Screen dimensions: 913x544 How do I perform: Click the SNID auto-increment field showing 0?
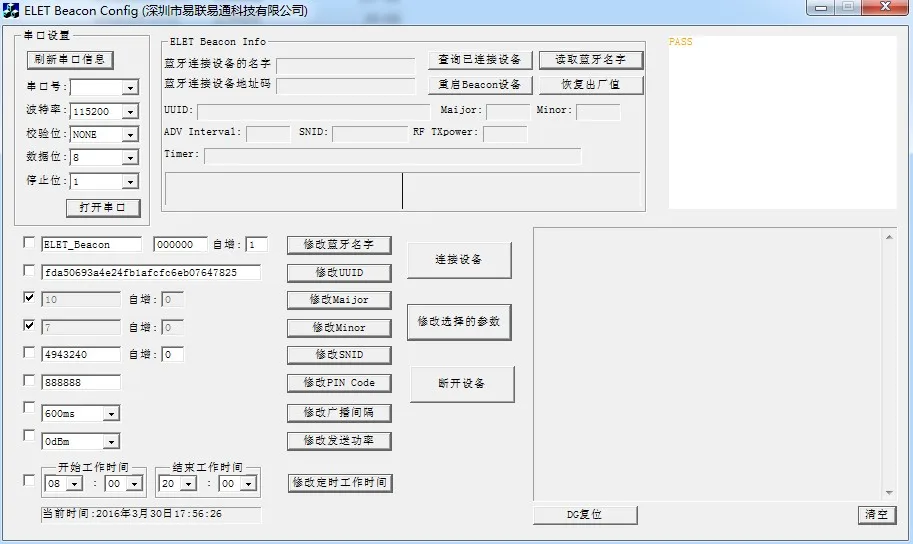173,355
